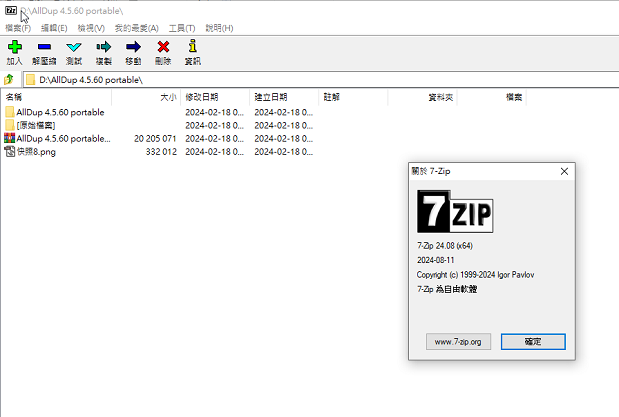Click the 2024-08-11 date in About dialog

[435, 260]
